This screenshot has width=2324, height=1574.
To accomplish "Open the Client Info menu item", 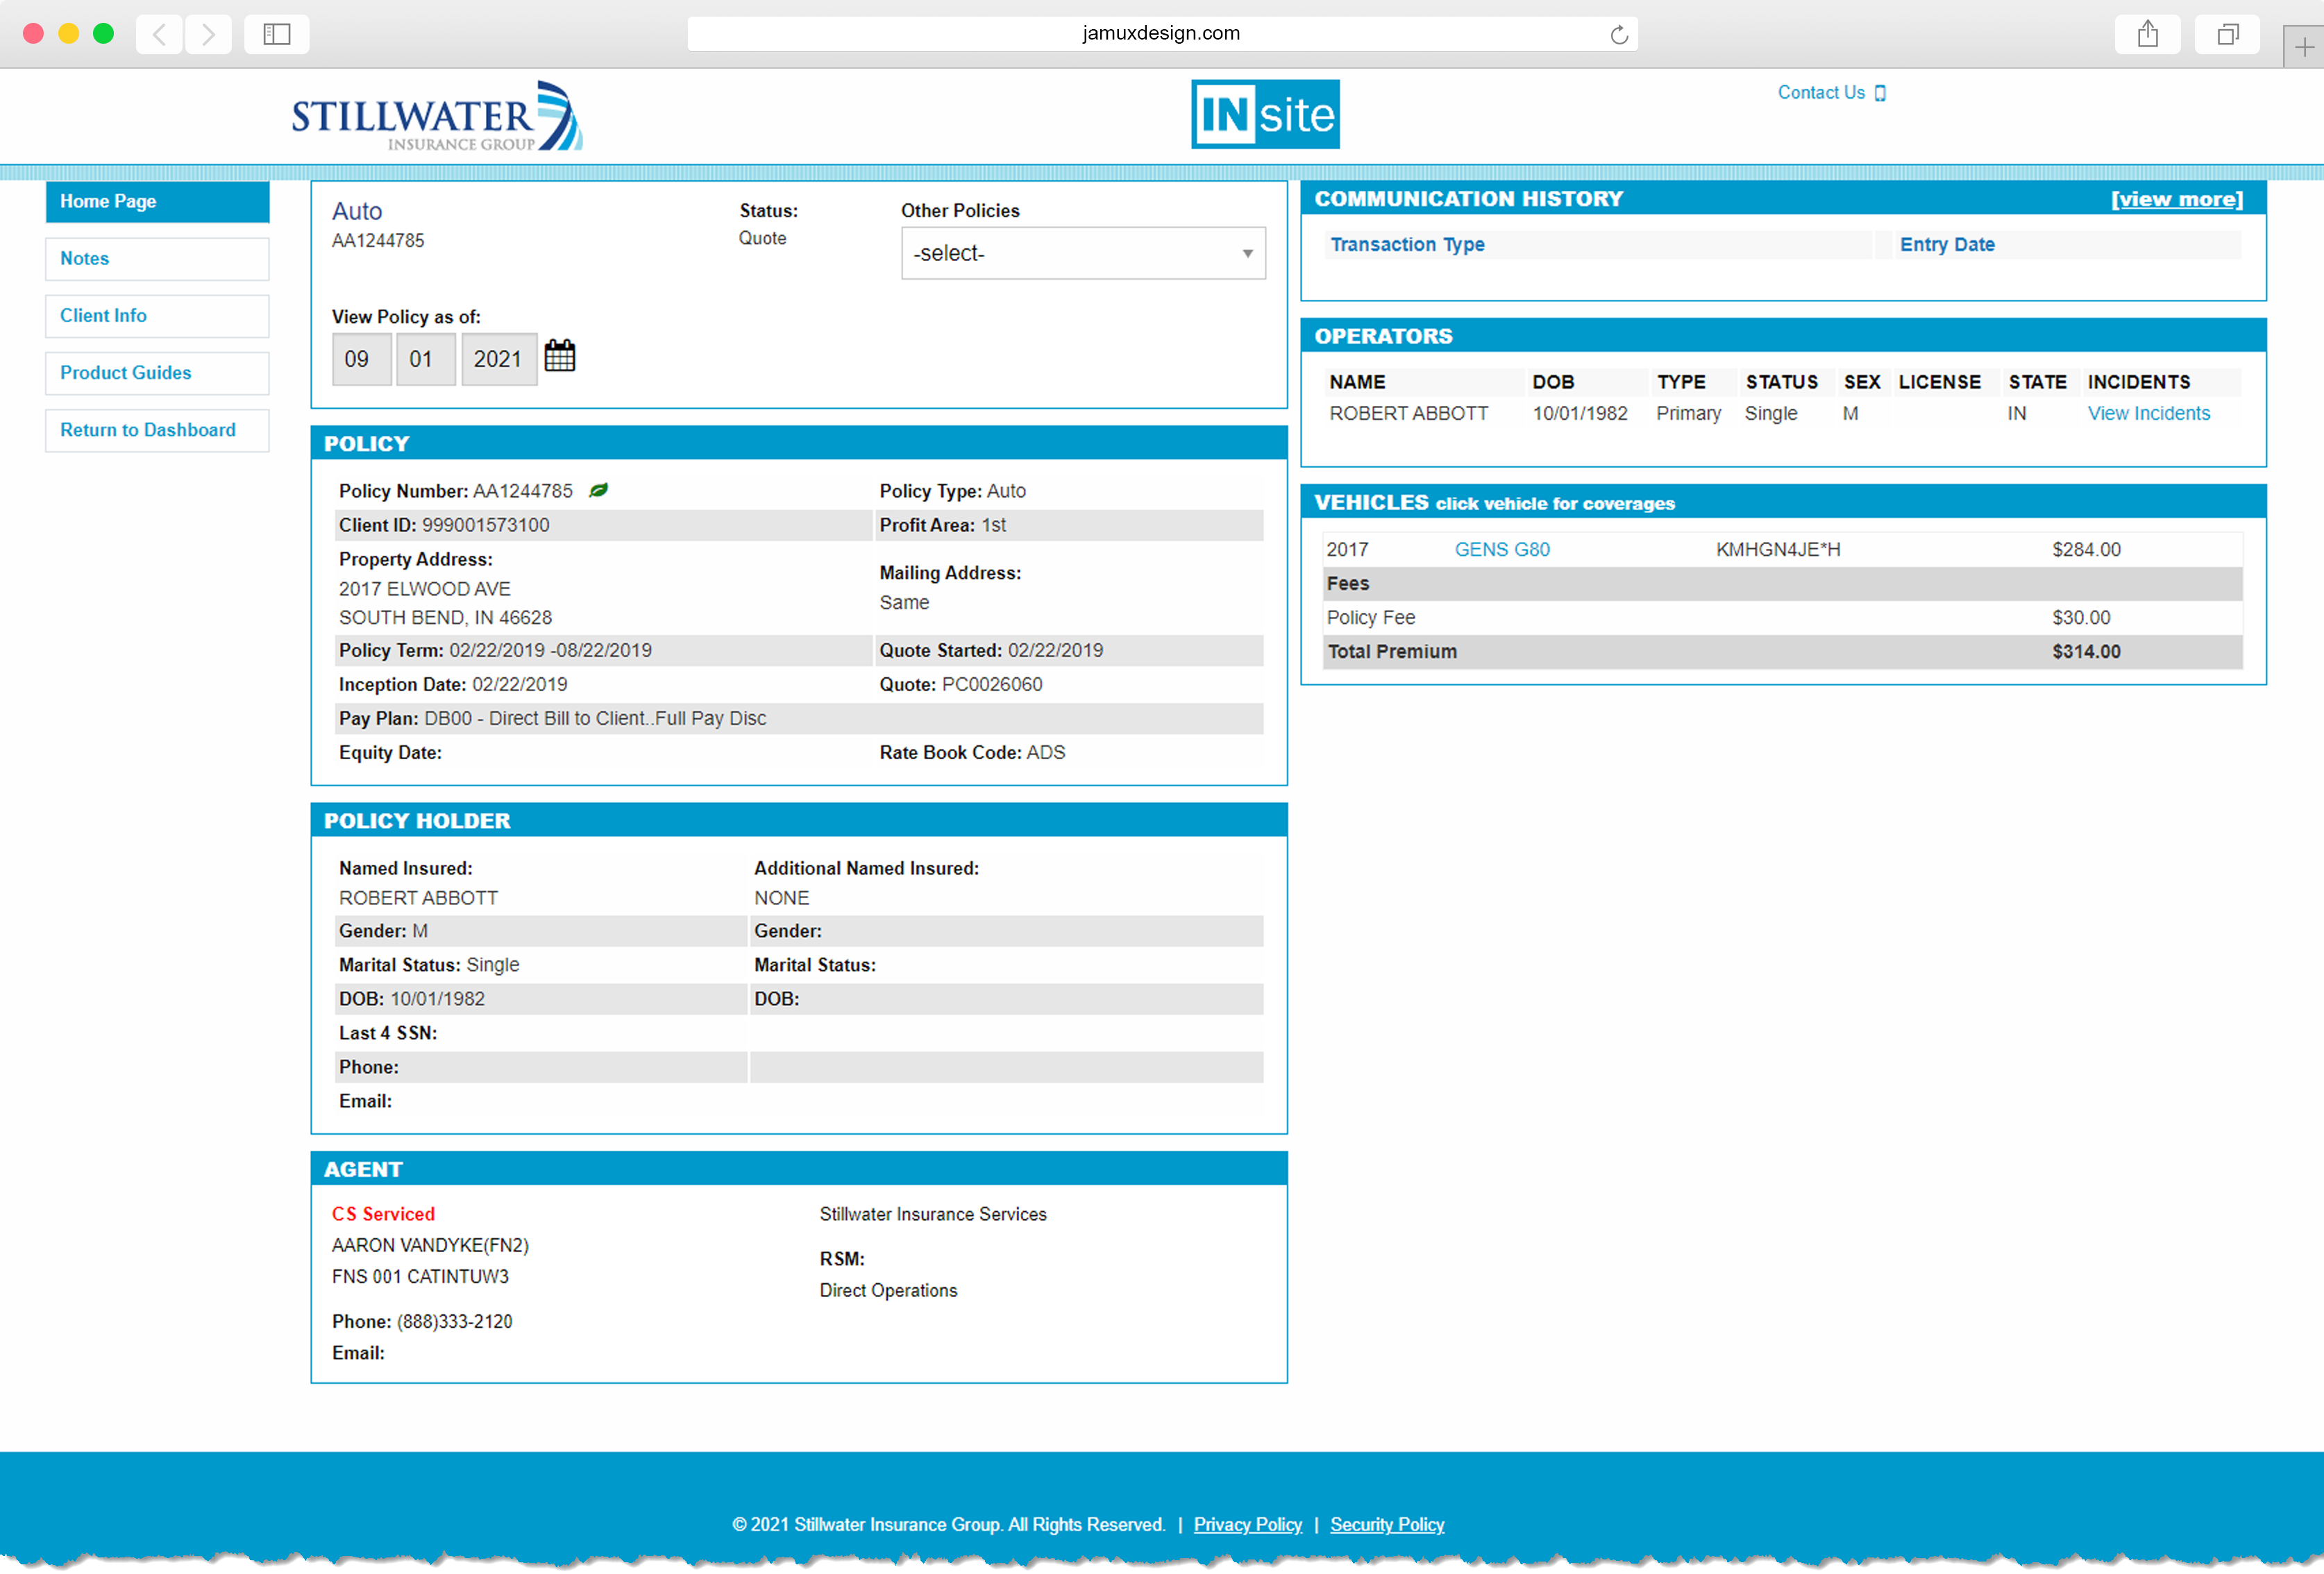I will tap(157, 315).
